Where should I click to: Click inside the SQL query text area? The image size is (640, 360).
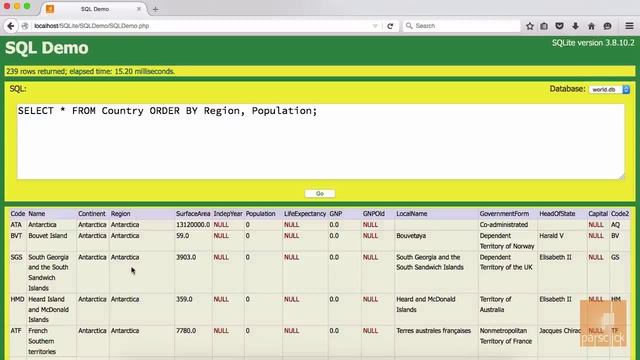click(x=320, y=141)
